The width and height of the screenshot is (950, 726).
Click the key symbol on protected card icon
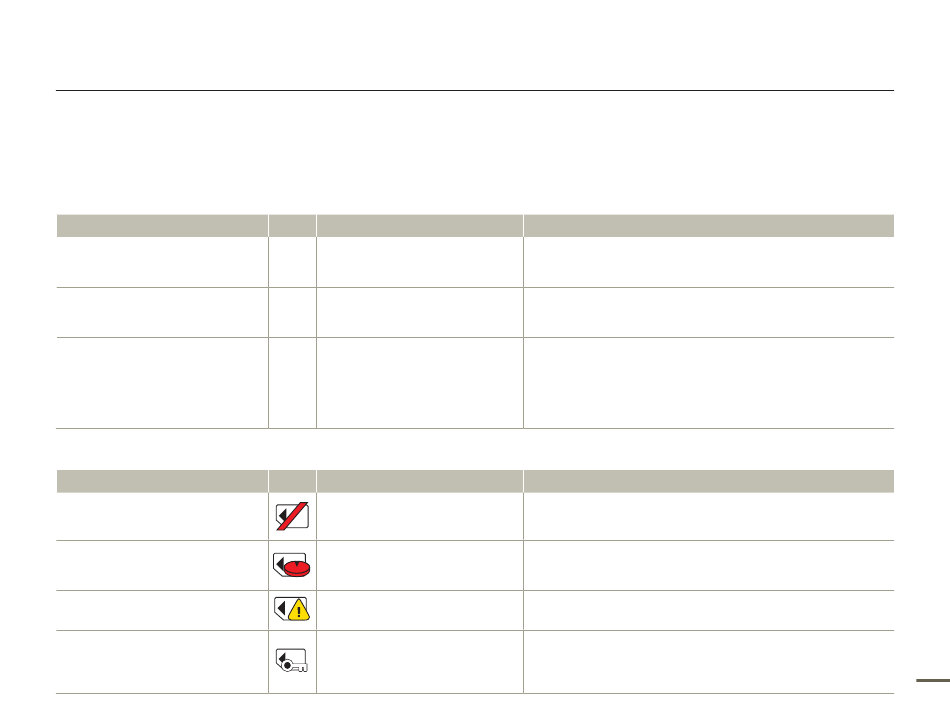[x=296, y=667]
